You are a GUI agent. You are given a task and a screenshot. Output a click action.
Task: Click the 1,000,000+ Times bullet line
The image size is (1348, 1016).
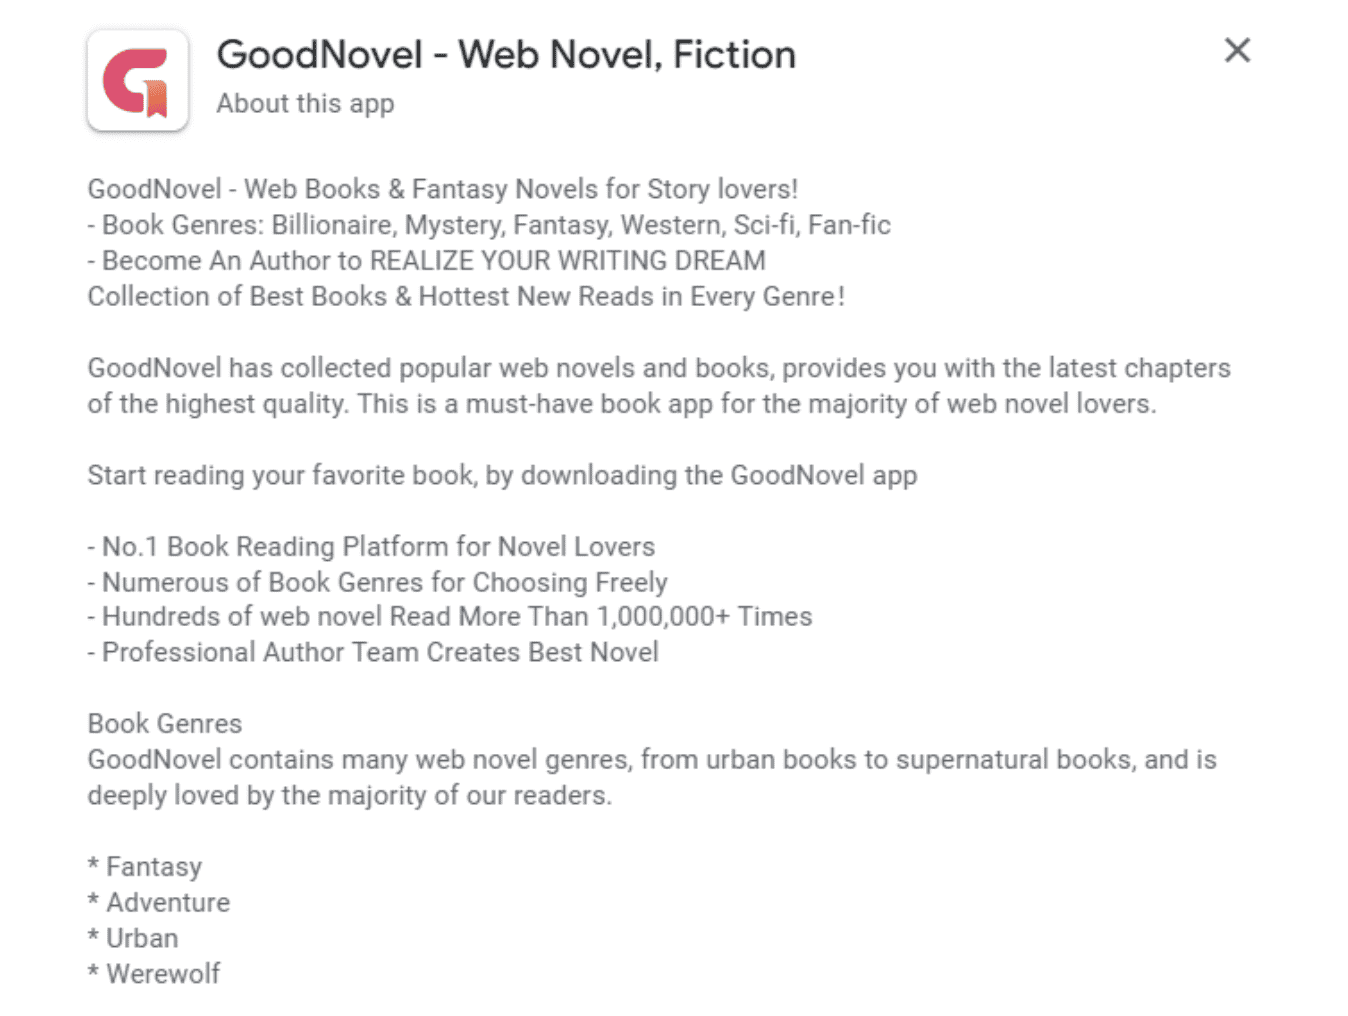pyautogui.click(x=450, y=617)
